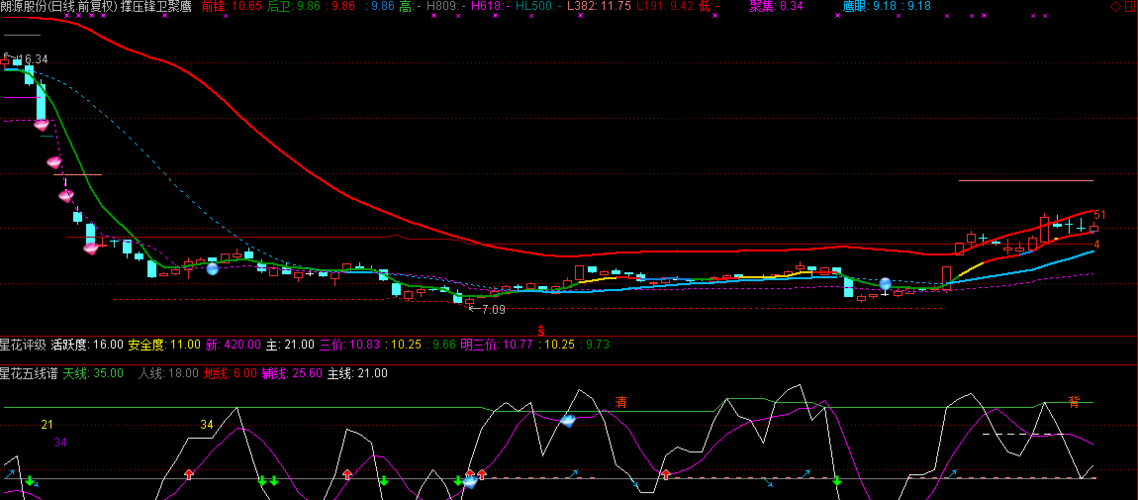The width and height of the screenshot is (1138, 500).
Task: Click the 三价: 10.83 value
Action: (350, 345)
